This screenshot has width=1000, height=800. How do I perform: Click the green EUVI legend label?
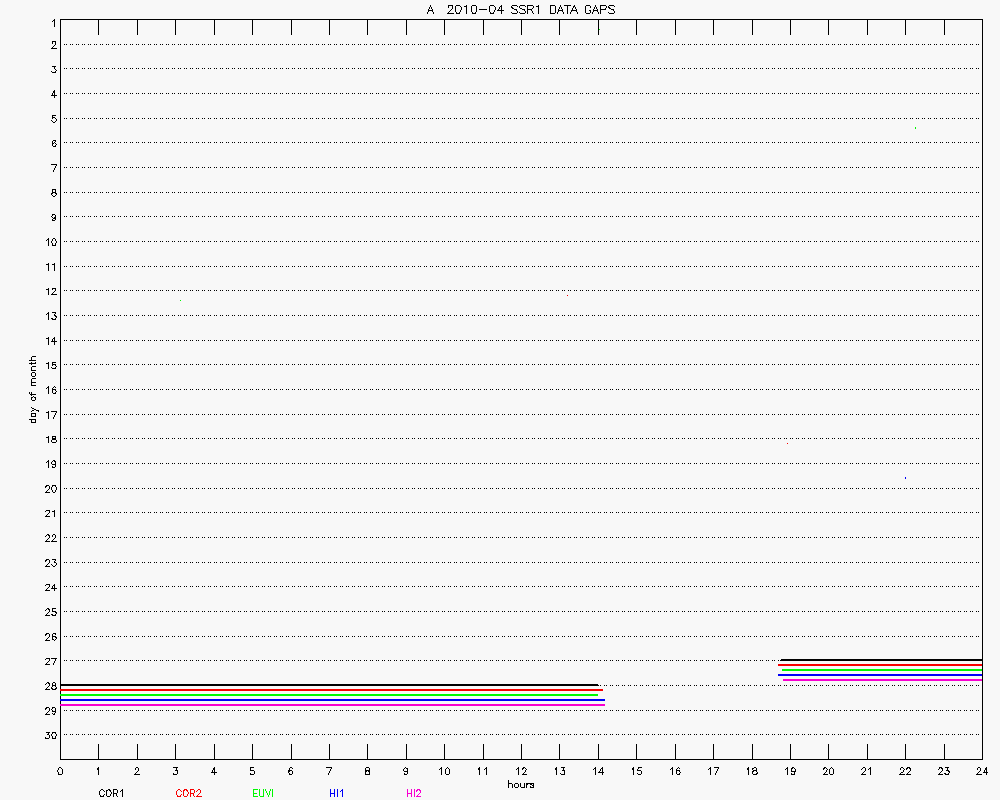pyautogui.click(x=264, y=793)
